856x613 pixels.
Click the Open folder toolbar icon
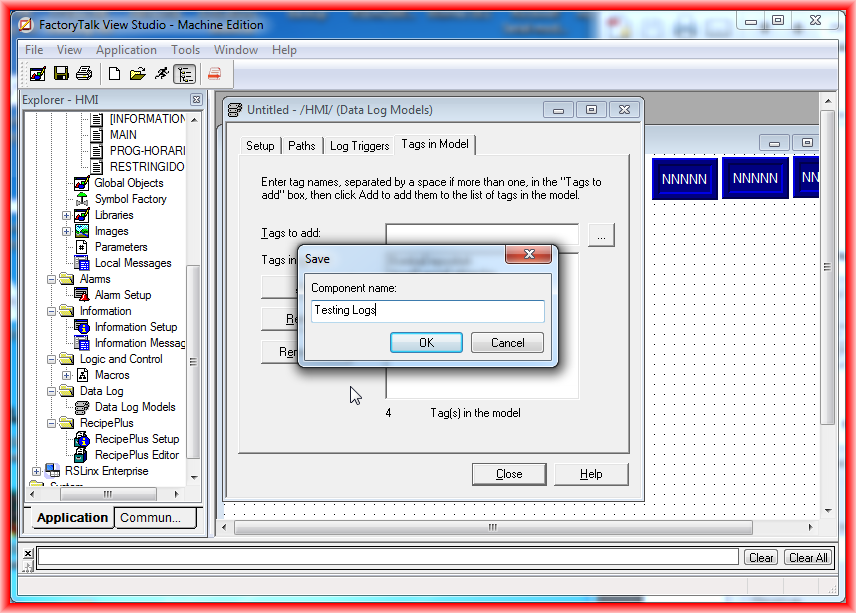(x=138, y=74)
